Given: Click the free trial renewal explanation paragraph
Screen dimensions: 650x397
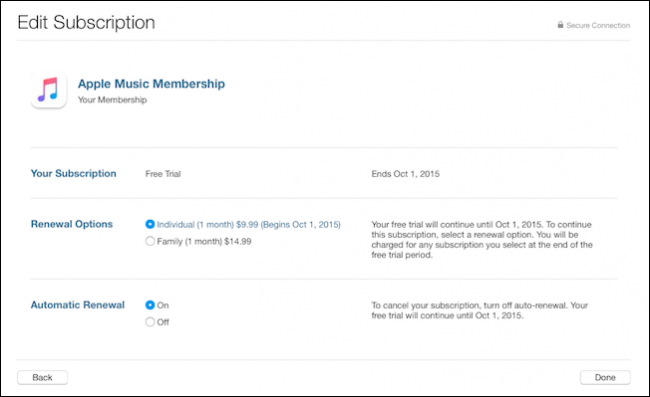Looking at the screenshot, I should [482, 240].
